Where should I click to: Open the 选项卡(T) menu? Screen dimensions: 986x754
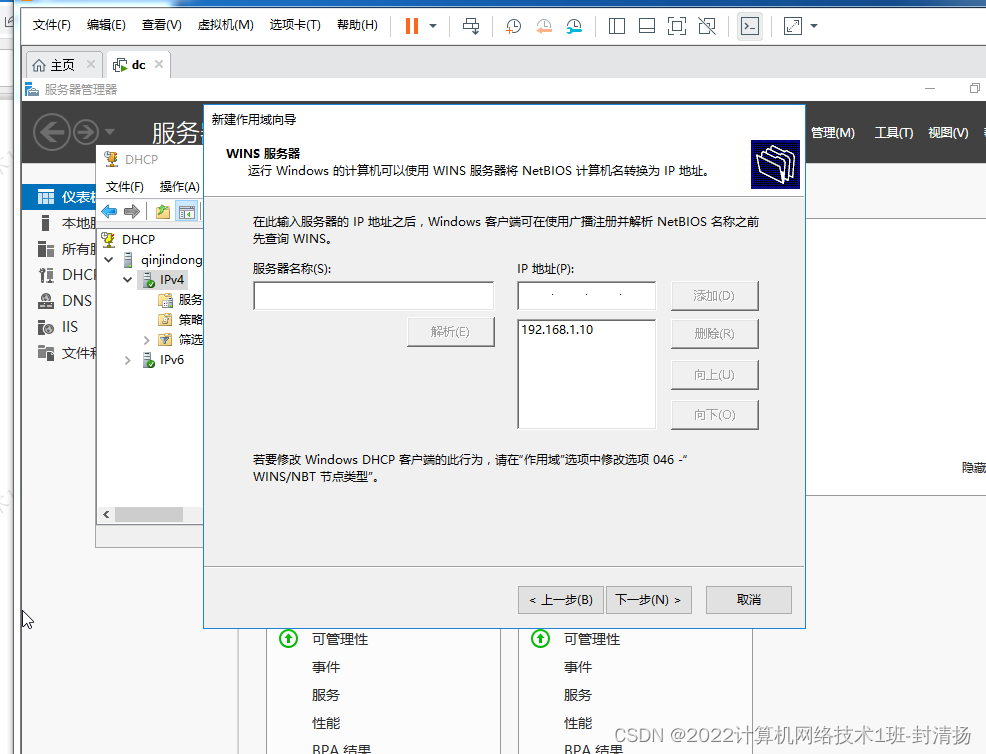coord(295,25)
